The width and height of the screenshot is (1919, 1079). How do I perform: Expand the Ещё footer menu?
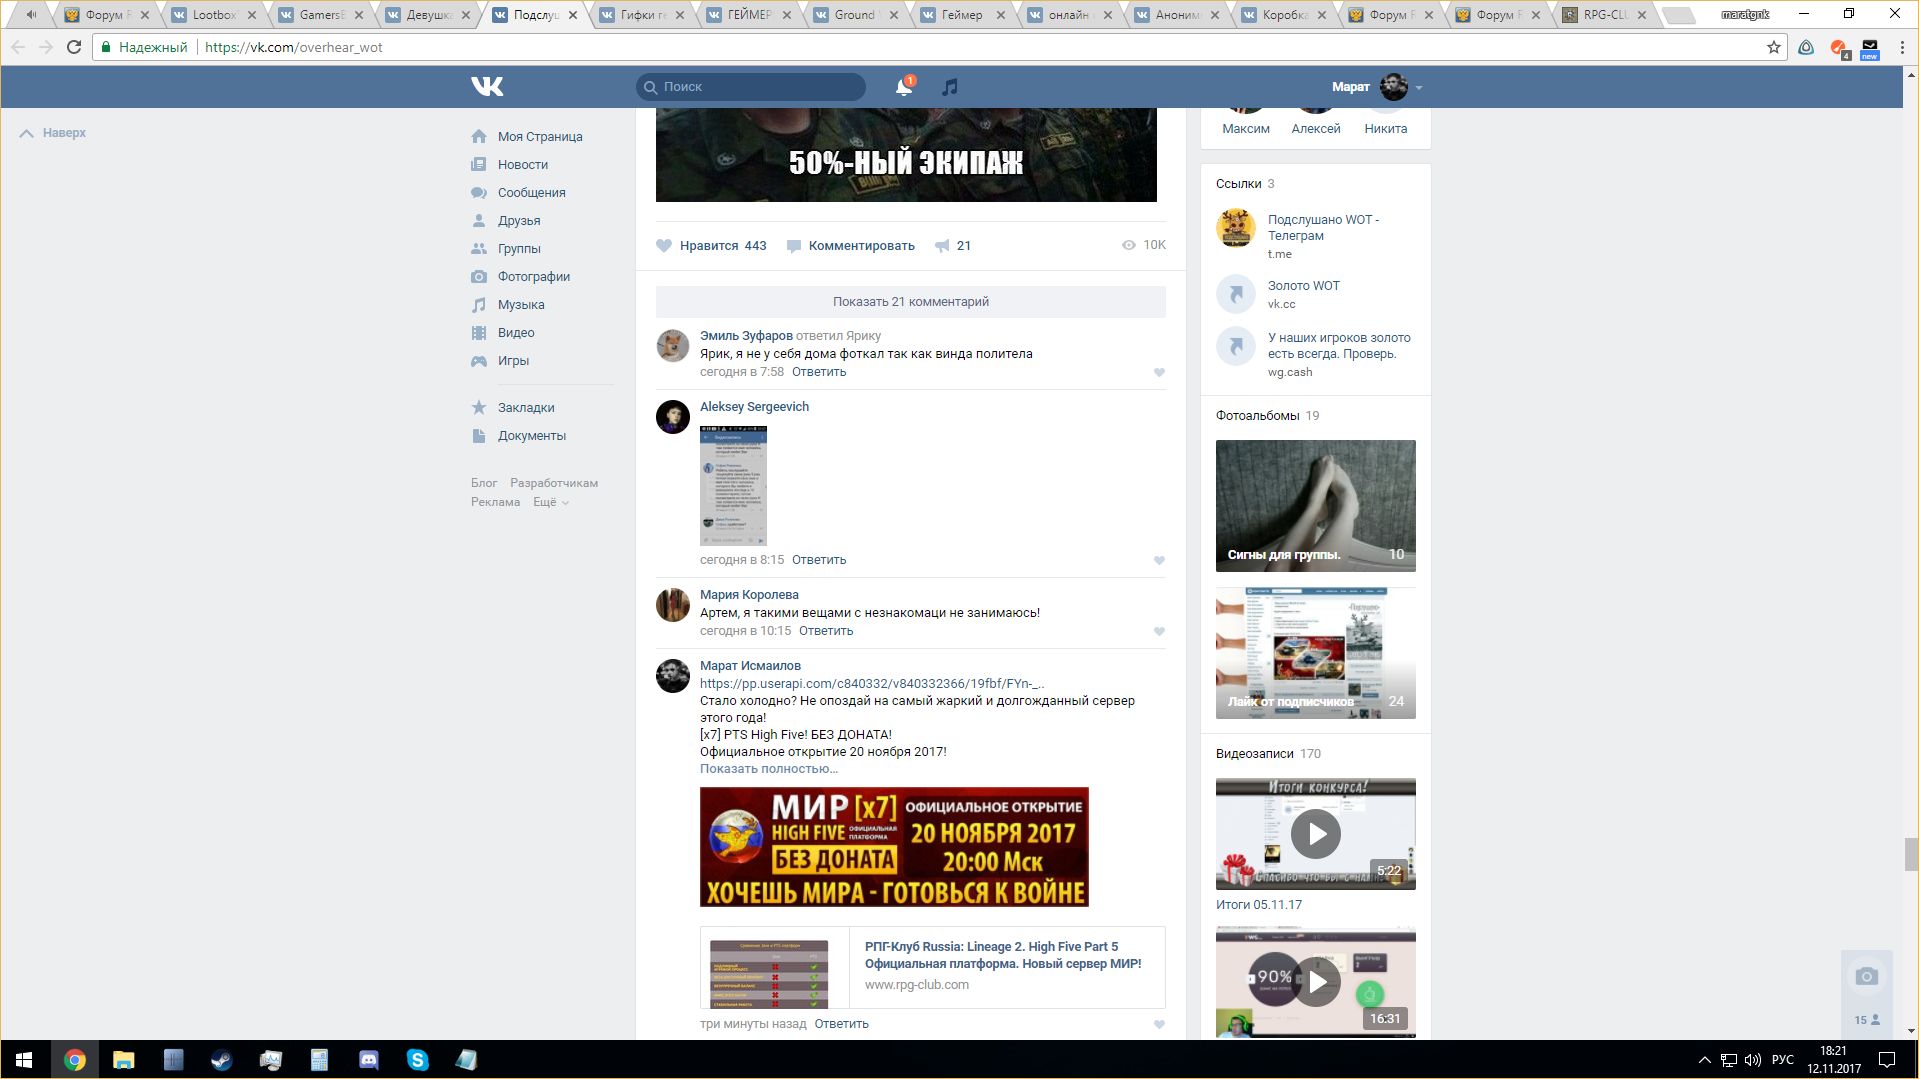(550, 502)
